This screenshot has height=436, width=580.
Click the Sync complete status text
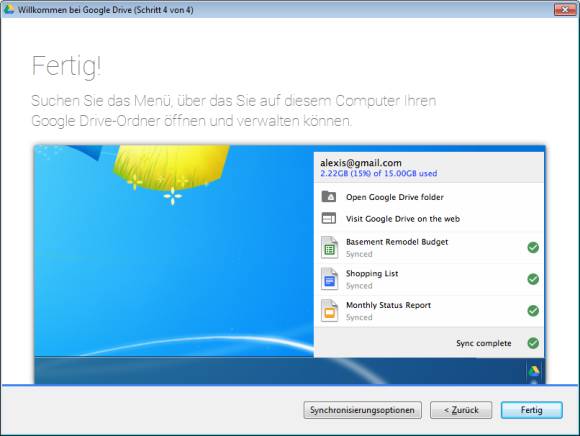coord(483,343)
